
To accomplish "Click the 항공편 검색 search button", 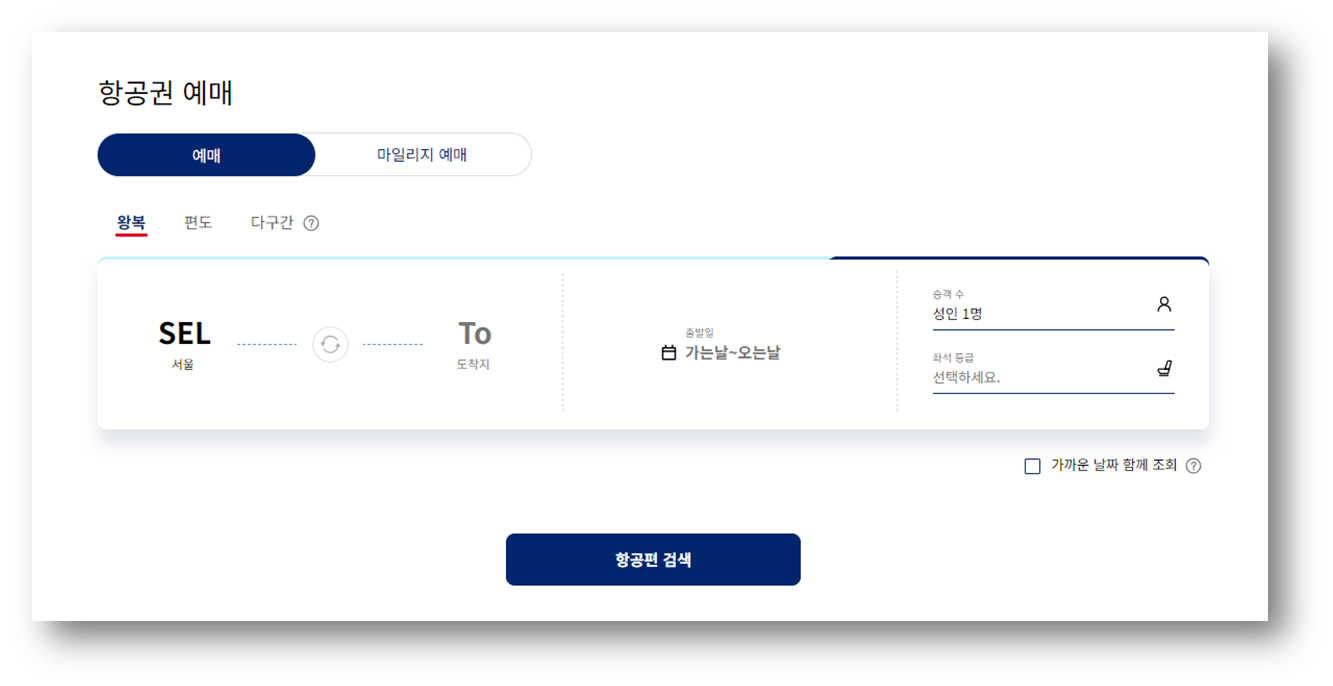I will click(x=653, y=559).
